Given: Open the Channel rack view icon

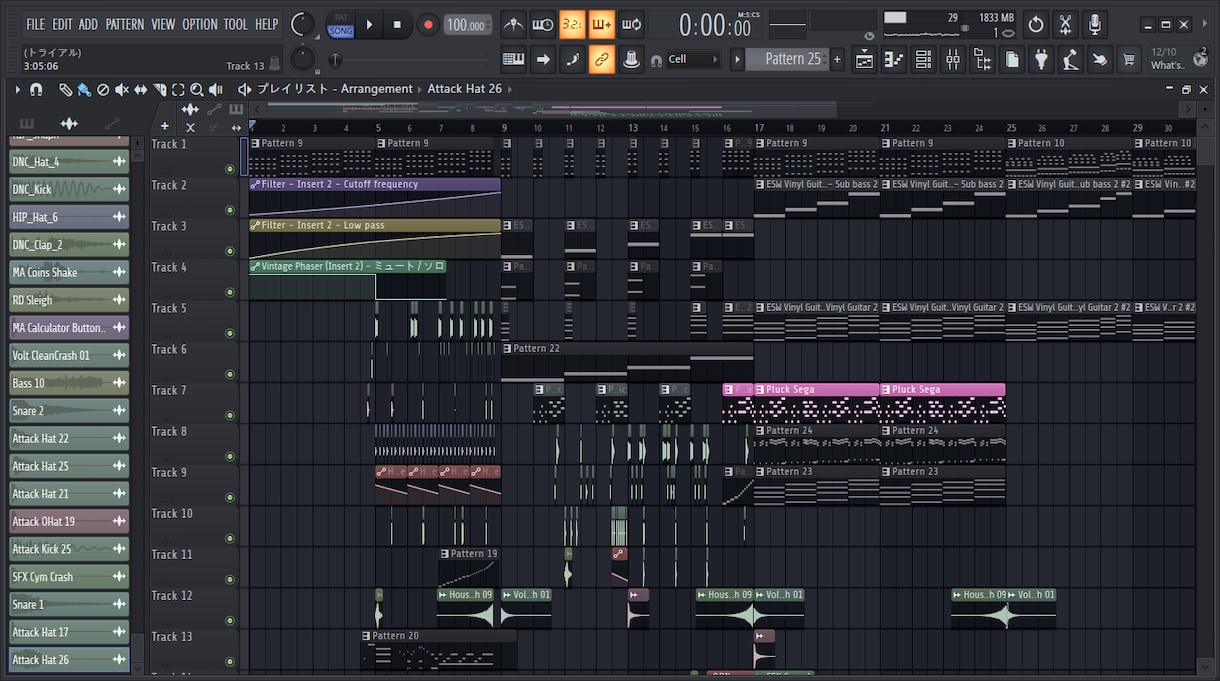Looking at the screenshot, I should pyautogui.click(x=923, y=60).
